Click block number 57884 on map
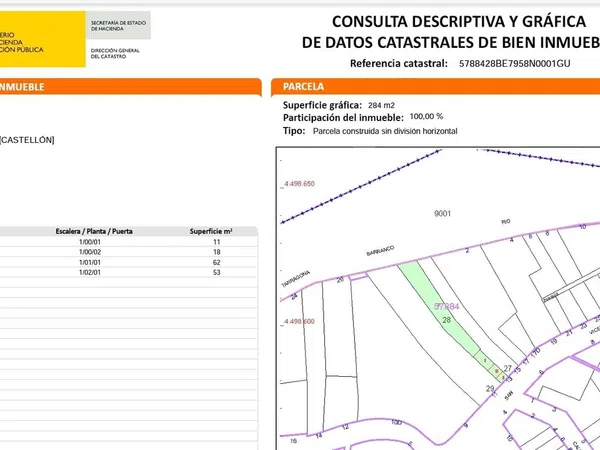This screenshot has height=450, width=600. [447, 306]
